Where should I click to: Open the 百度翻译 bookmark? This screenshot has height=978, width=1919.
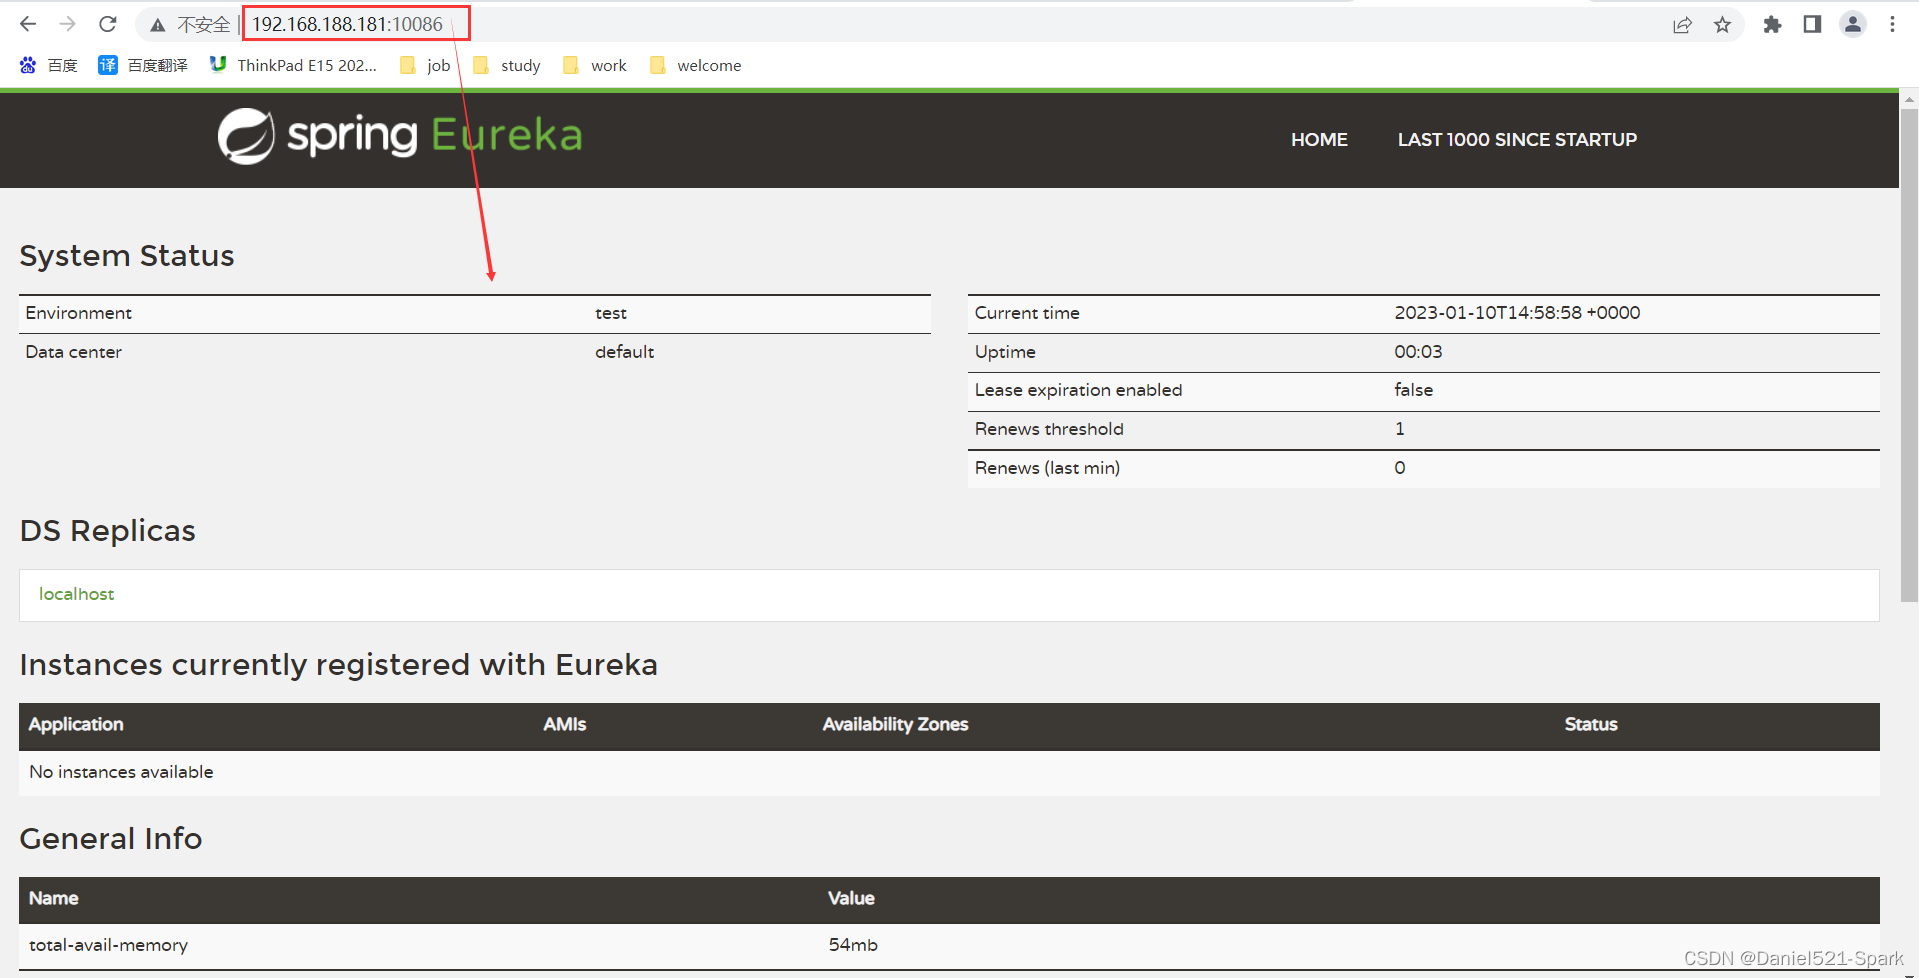(x=143, y=65)
